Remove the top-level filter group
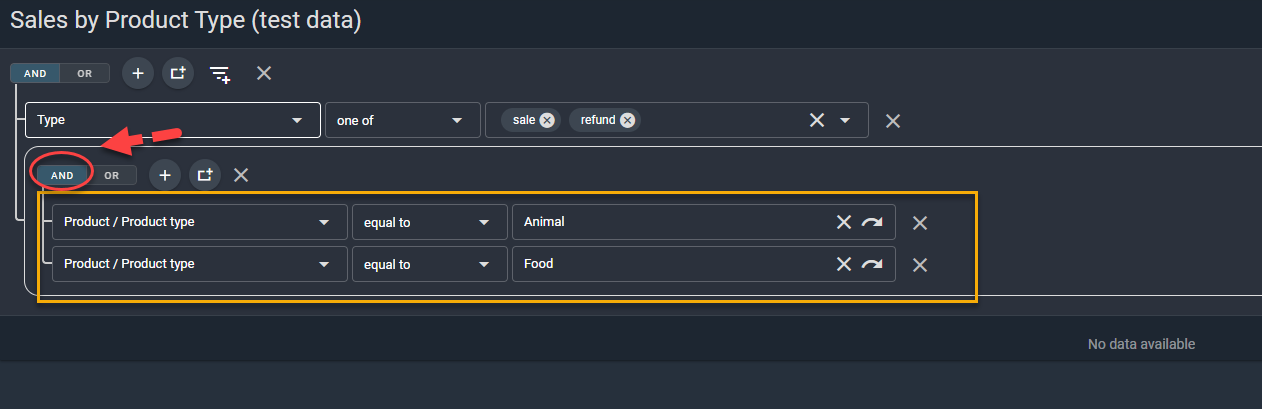 pyautogui.click(x=263, y=73)
